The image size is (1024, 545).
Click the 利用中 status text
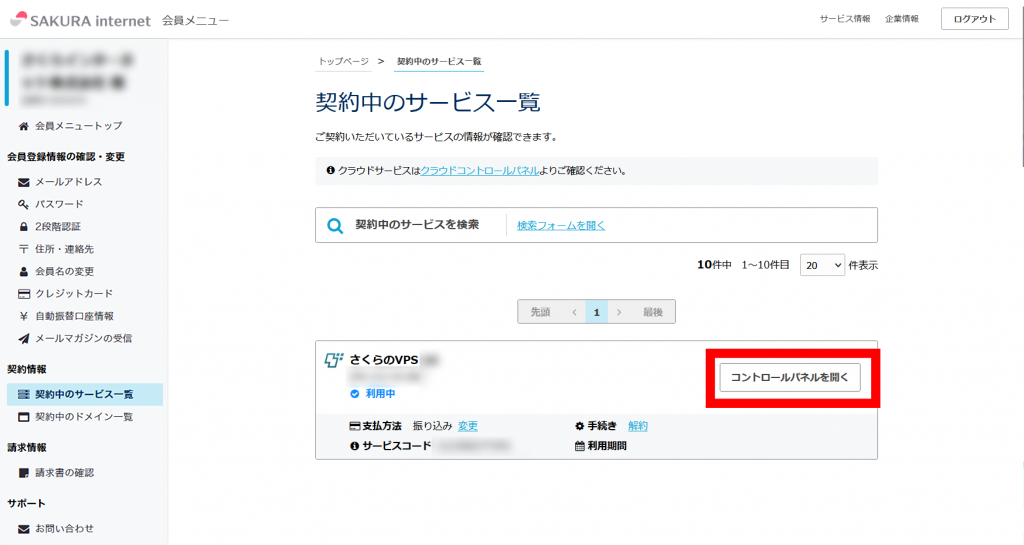[380, 394]
